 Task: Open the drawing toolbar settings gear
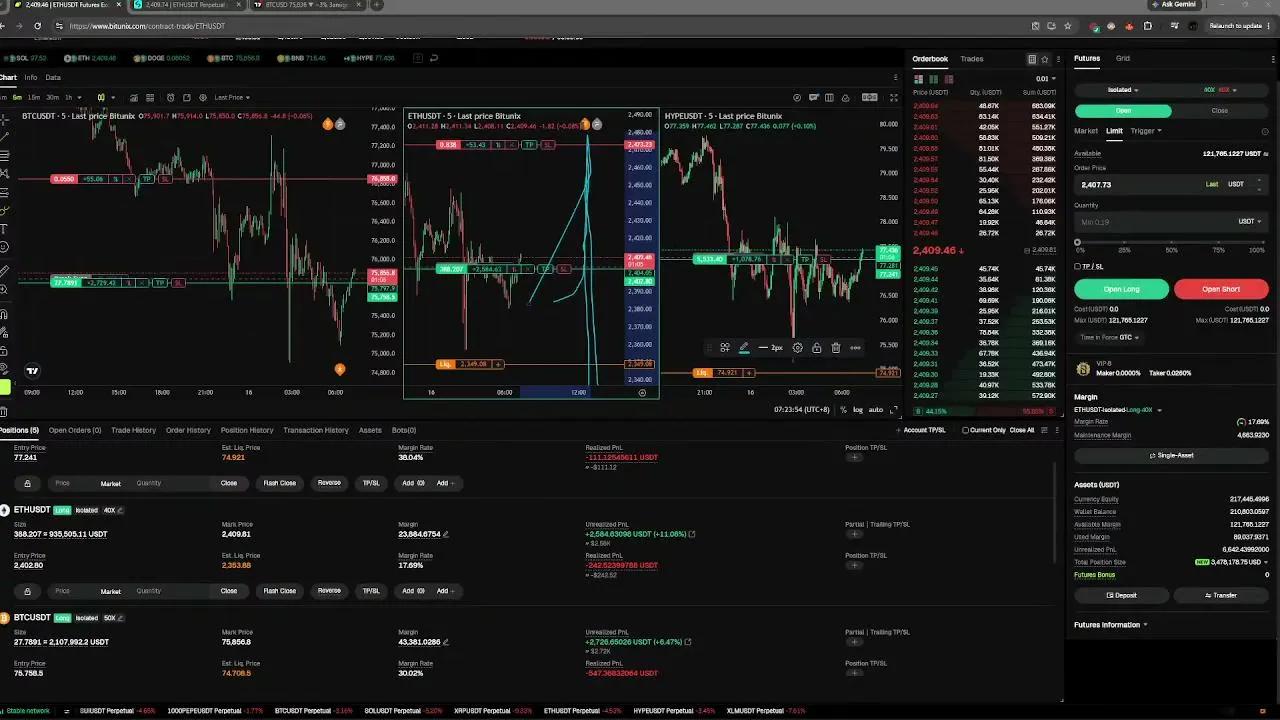(x=797, y=348)
